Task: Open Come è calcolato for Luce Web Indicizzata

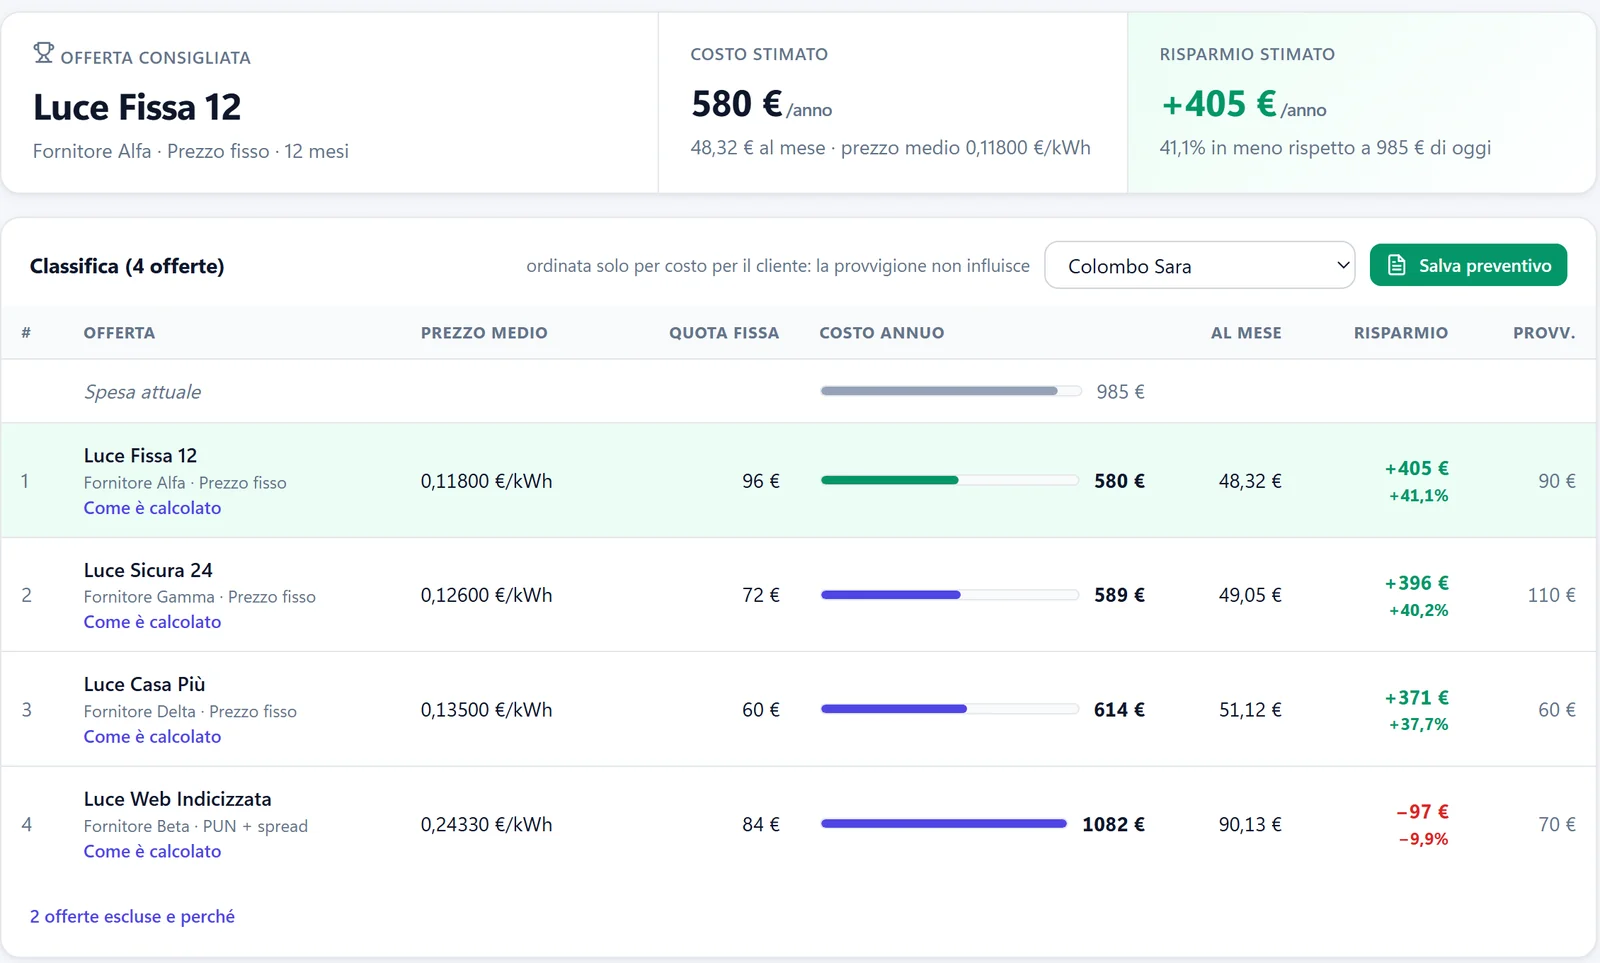Action: [152, 852]
